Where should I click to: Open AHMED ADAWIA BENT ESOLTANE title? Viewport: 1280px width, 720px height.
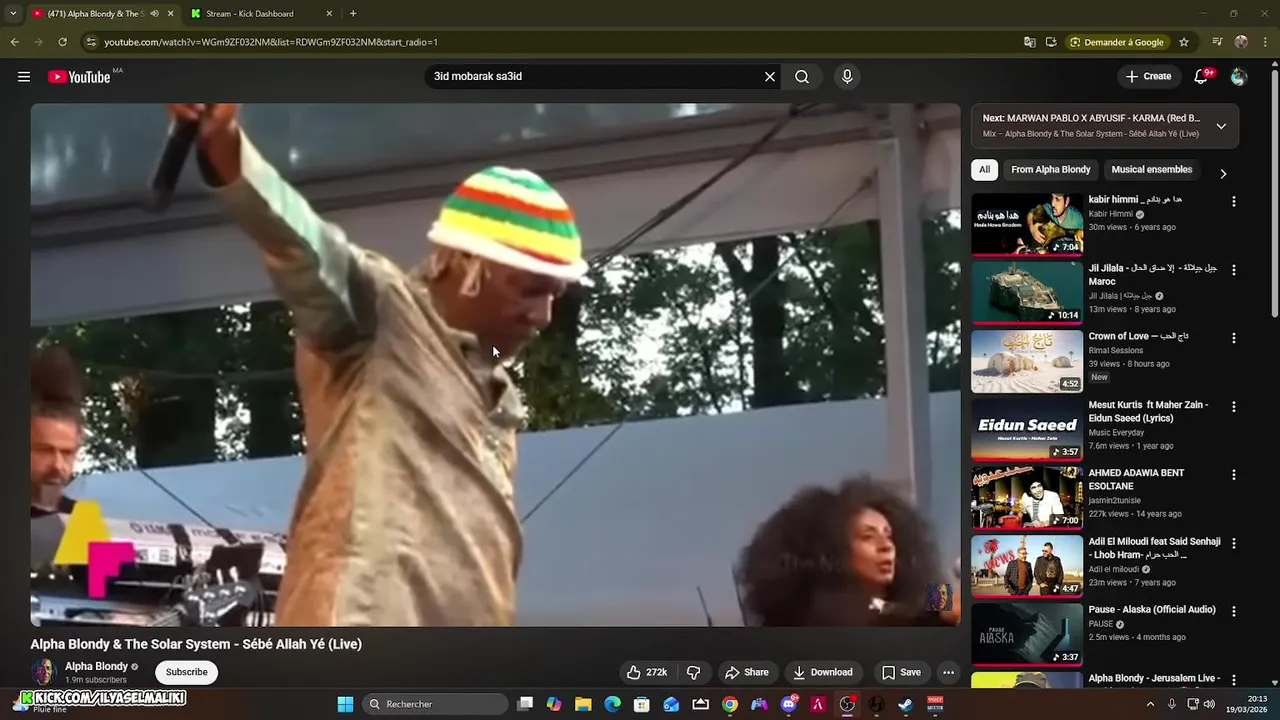tap(1137, 480)
